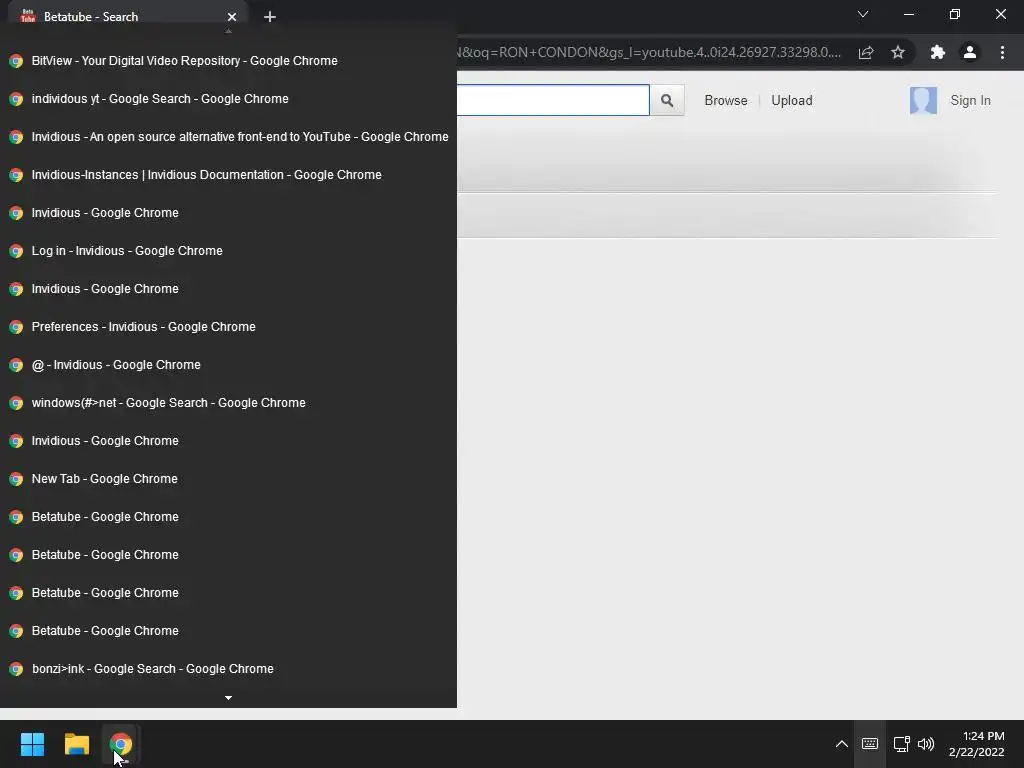
Task: Select 'Preferences - Invidious' window entry
Action: (228, 327)
